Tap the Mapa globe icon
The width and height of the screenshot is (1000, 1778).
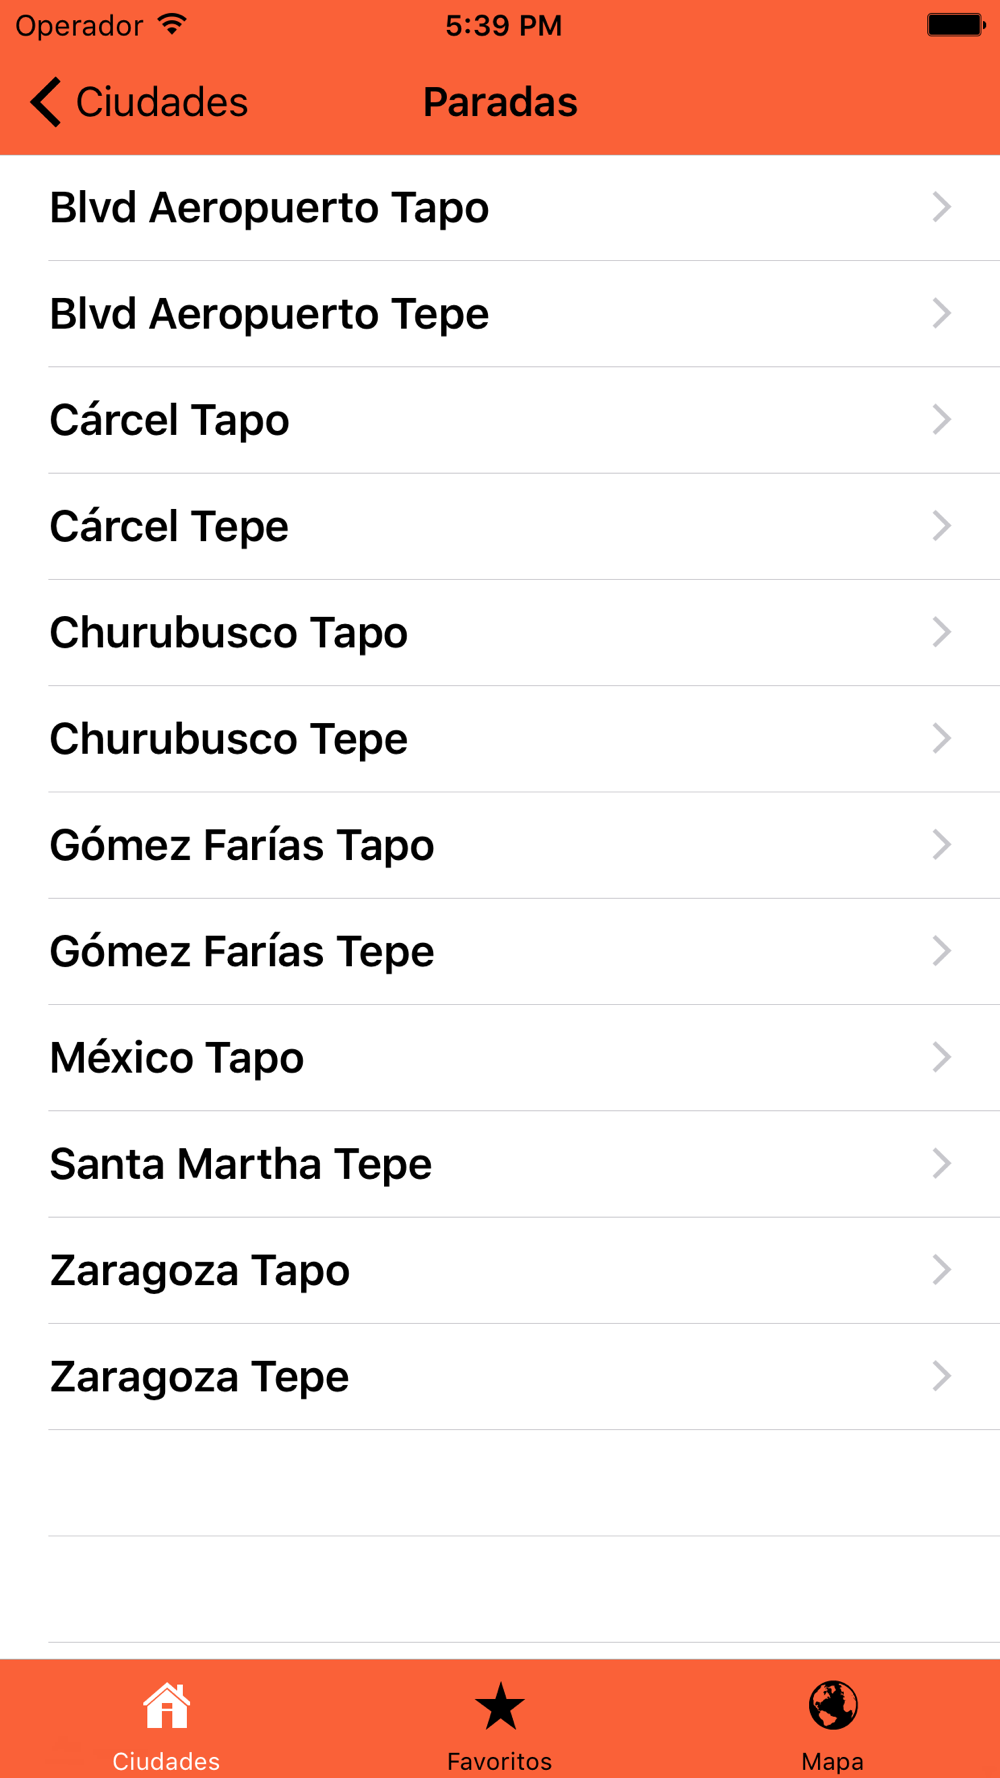pos(833,1705)
